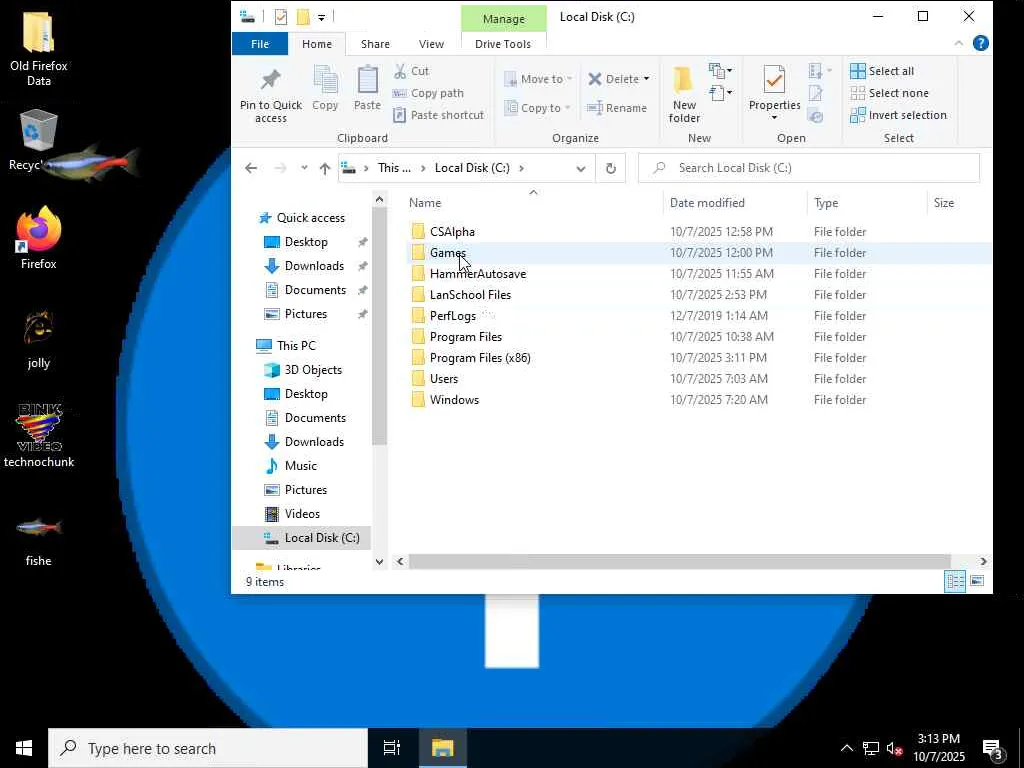Screen dimensions: 1024x768
Task: Click the Properties checkmark icon
Action: [x=774, y=80]
